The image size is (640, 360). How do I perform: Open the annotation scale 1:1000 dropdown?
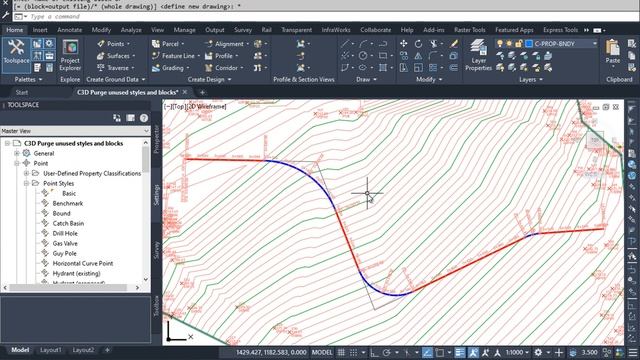517,352
